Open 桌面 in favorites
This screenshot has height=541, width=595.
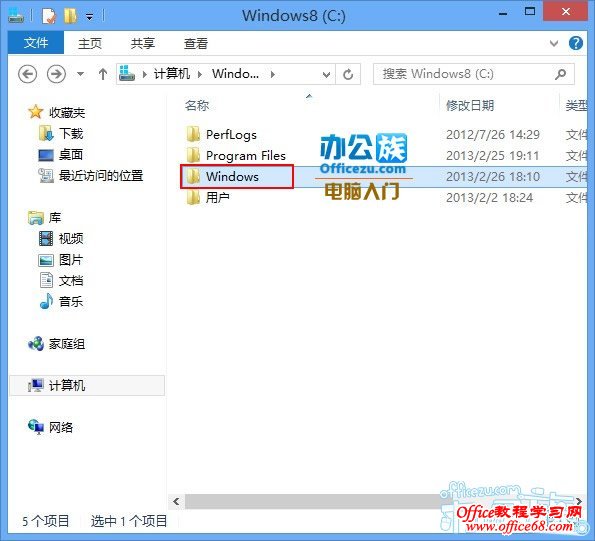71,154
